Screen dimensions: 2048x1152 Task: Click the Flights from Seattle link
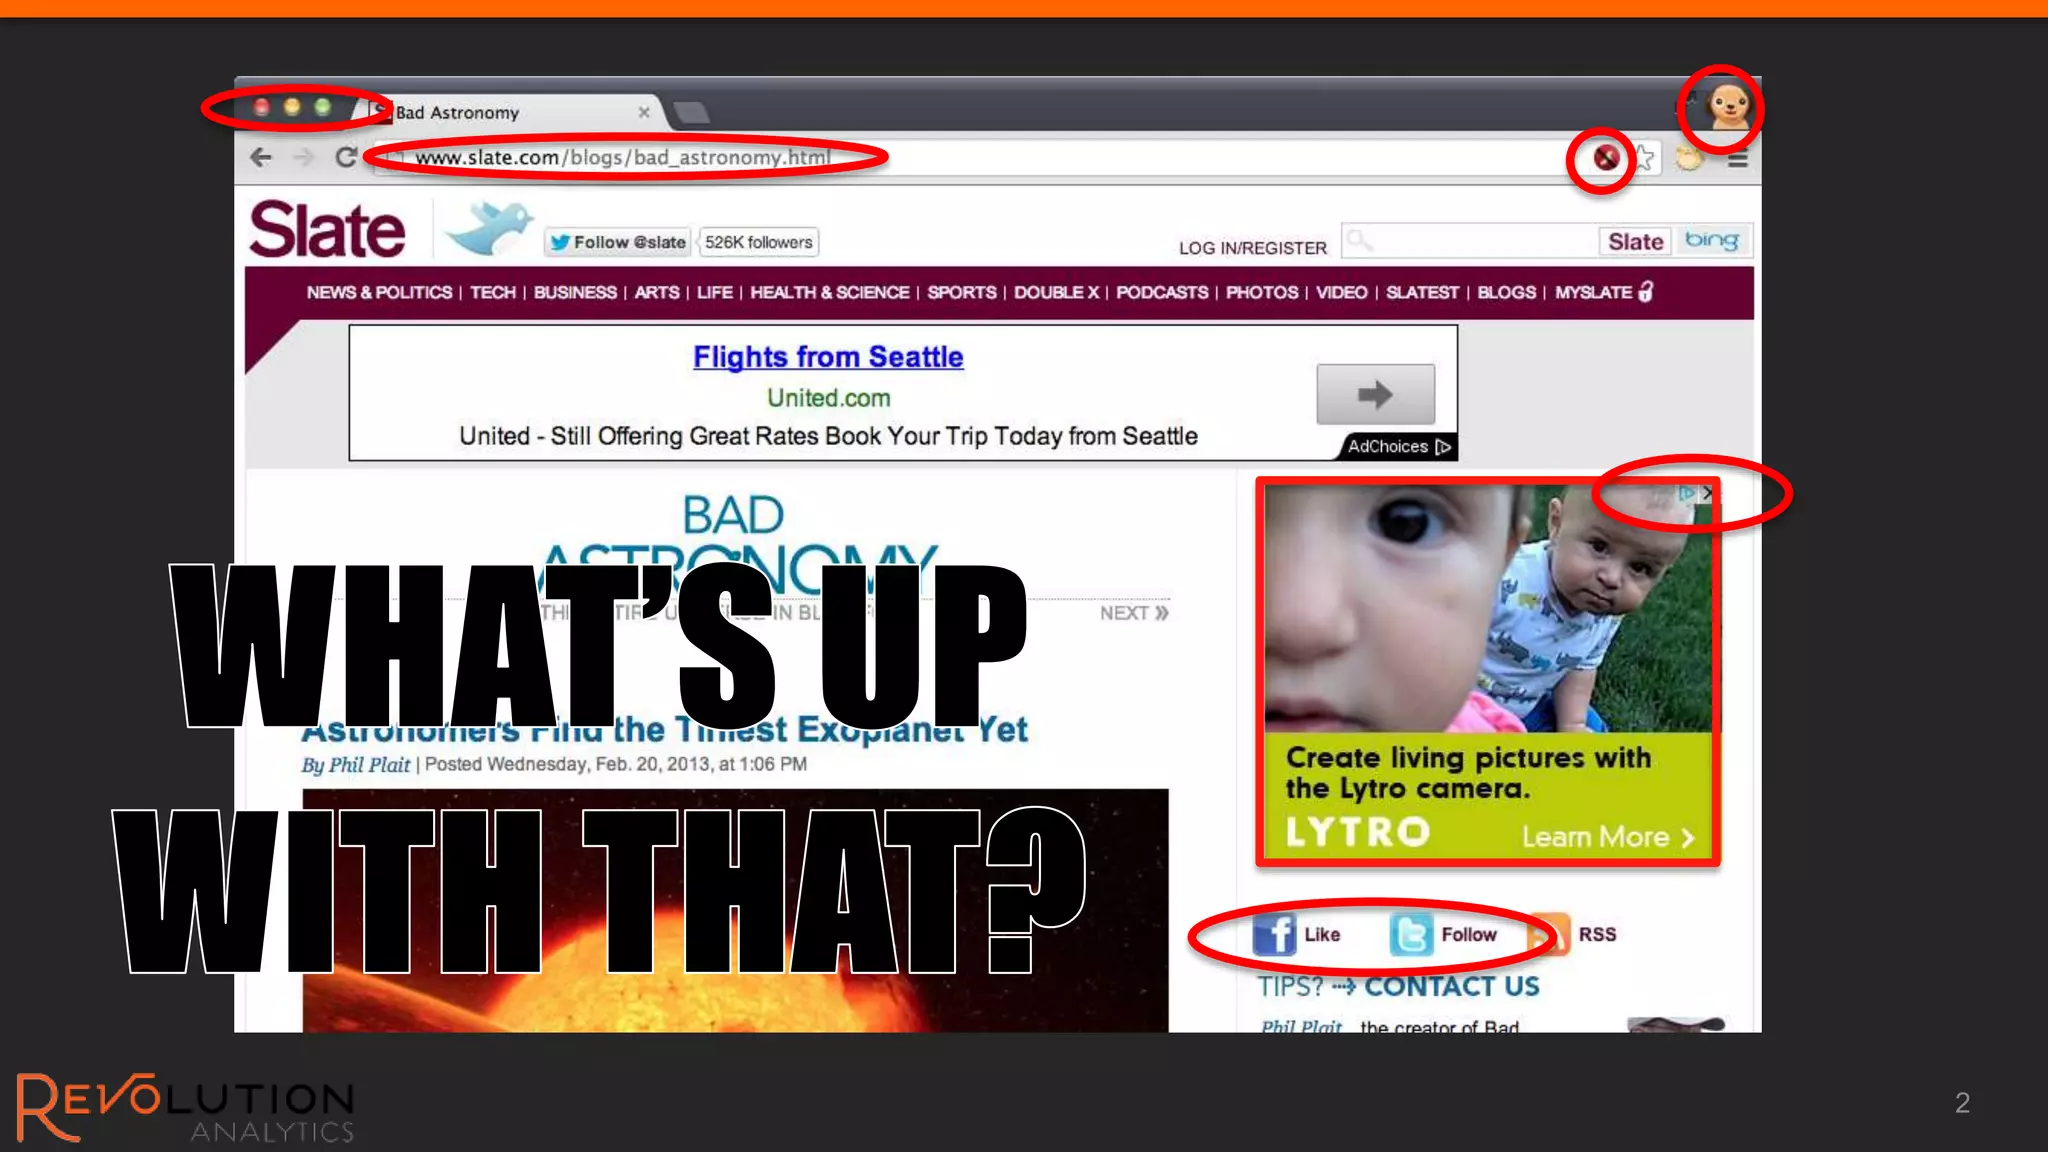coord(828,357)
